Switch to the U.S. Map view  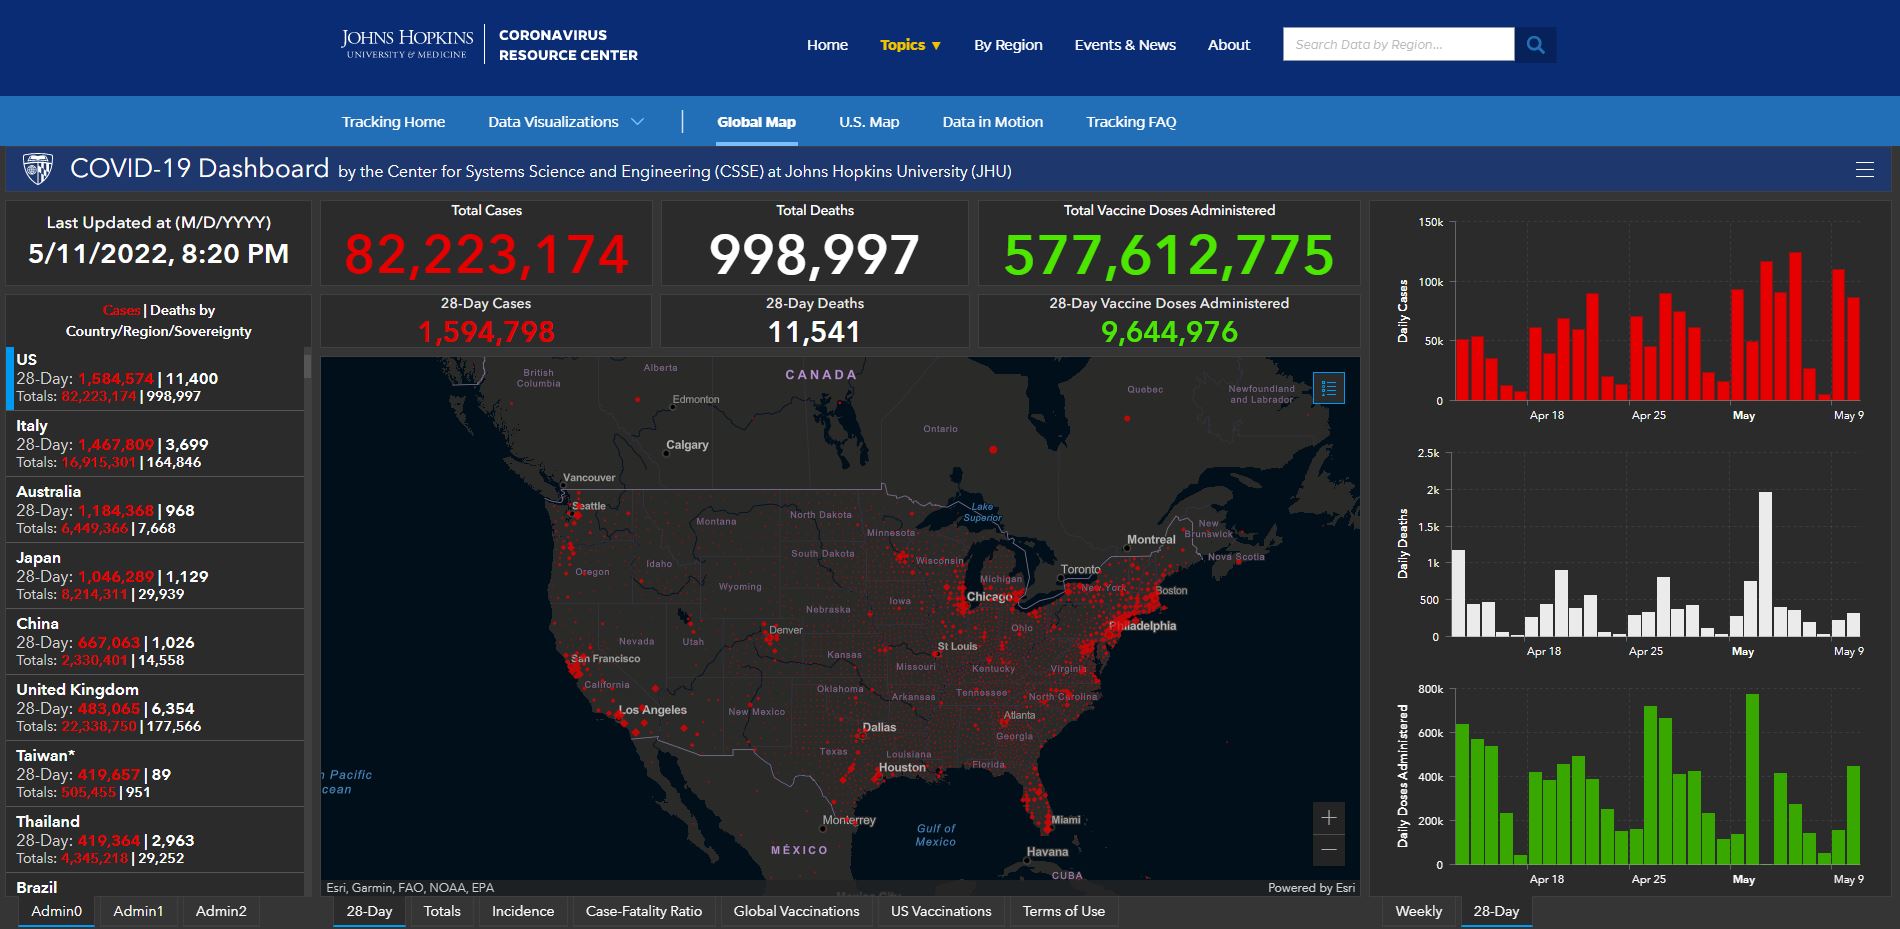[x=869, y=122]
